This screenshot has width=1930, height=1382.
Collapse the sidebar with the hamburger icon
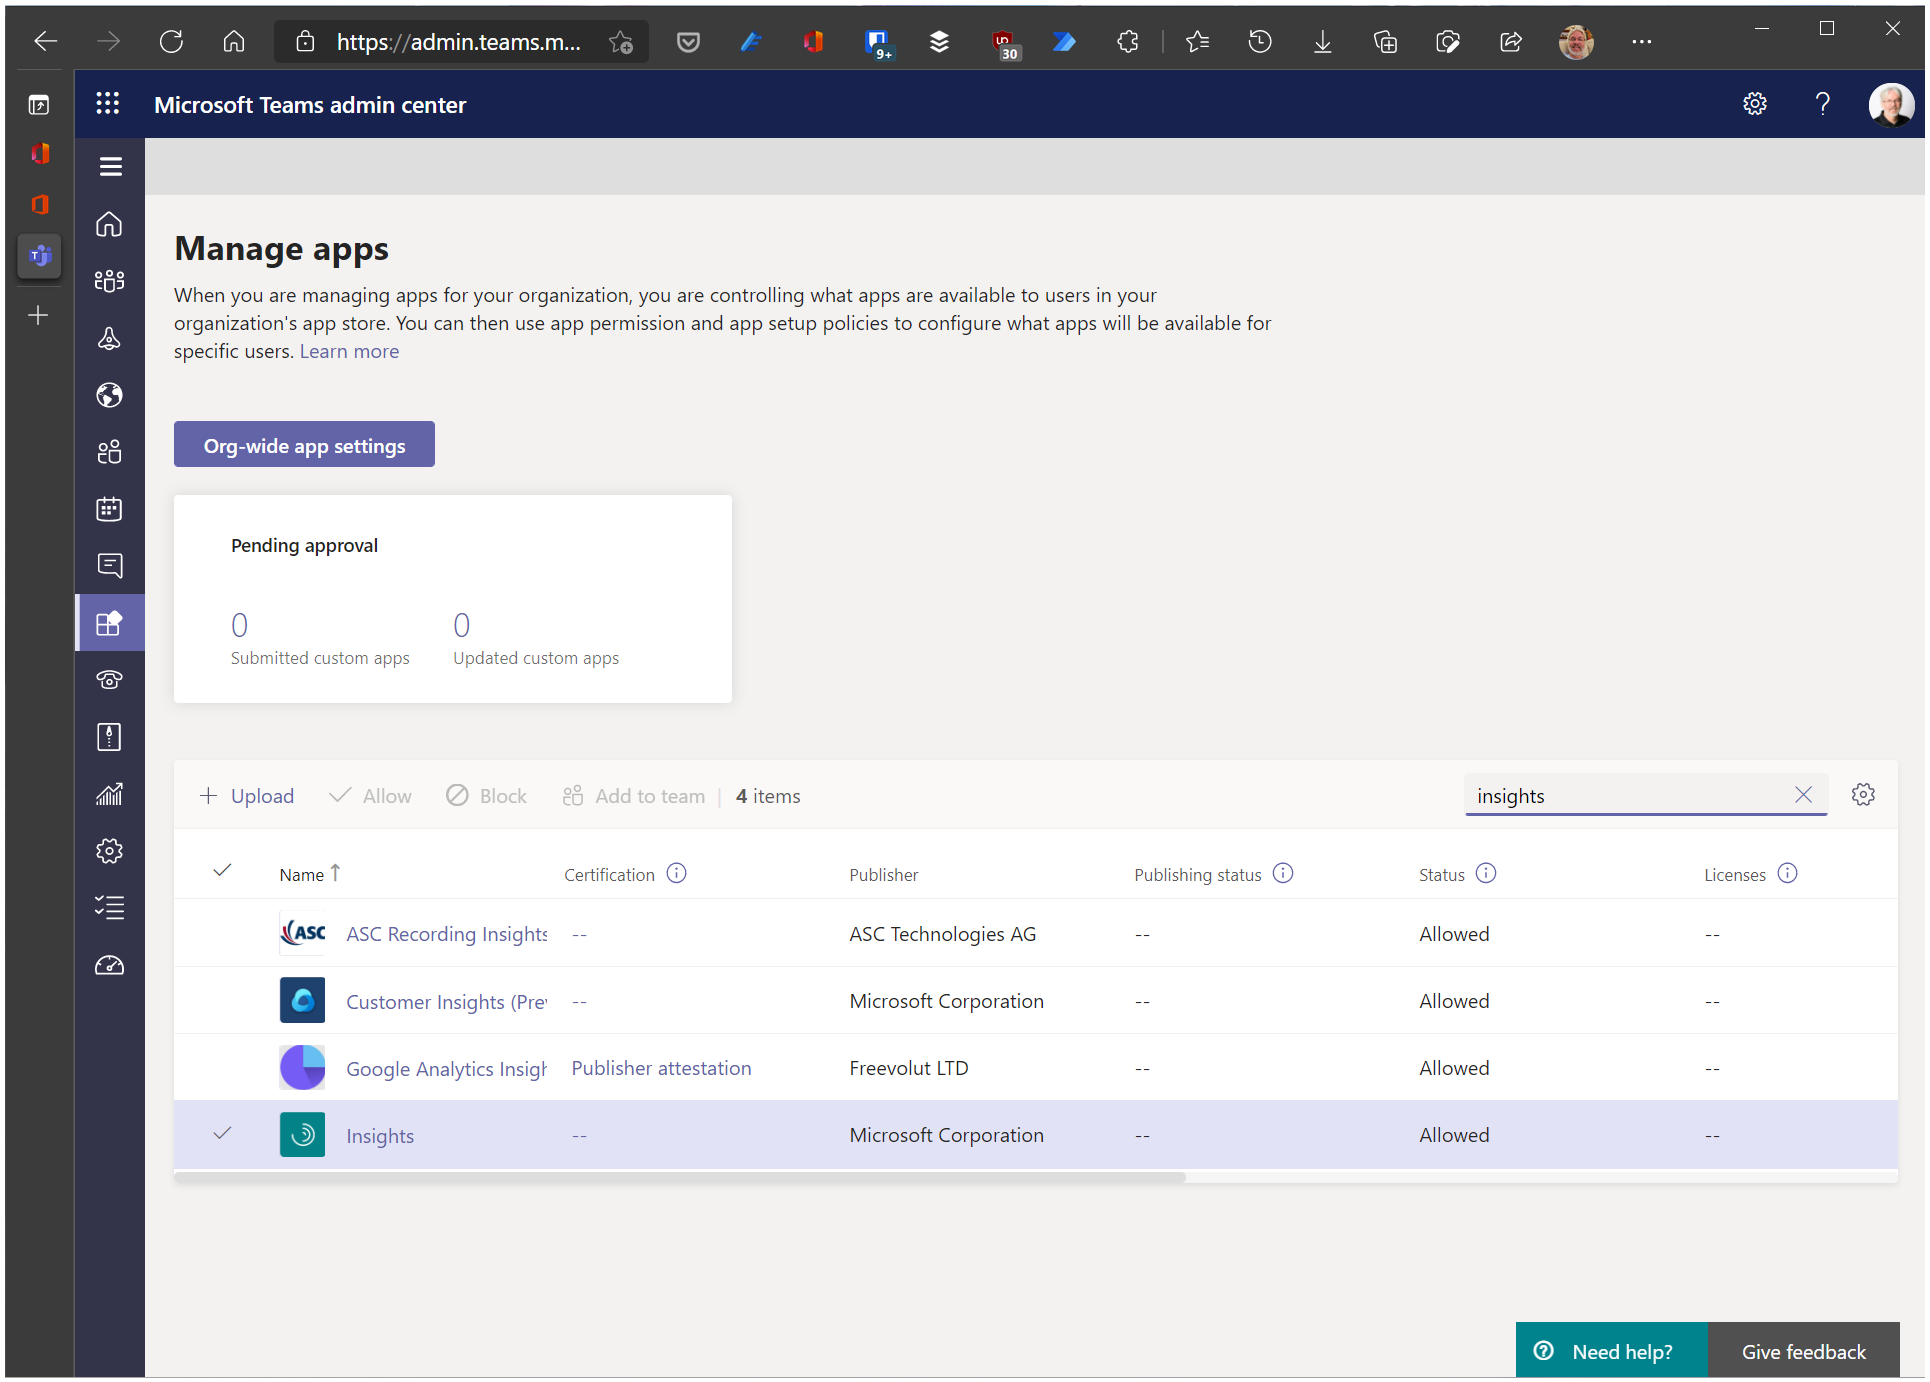[x=110, y=166]
